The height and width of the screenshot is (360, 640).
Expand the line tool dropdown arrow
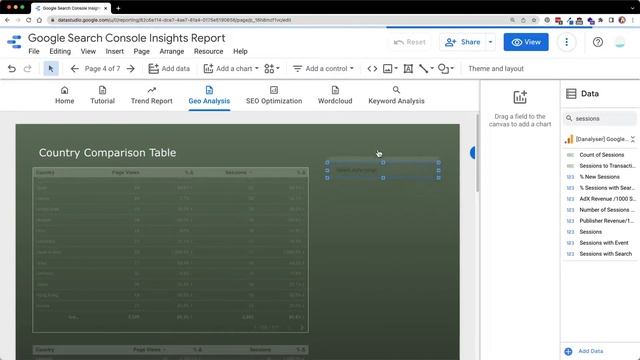432,69
